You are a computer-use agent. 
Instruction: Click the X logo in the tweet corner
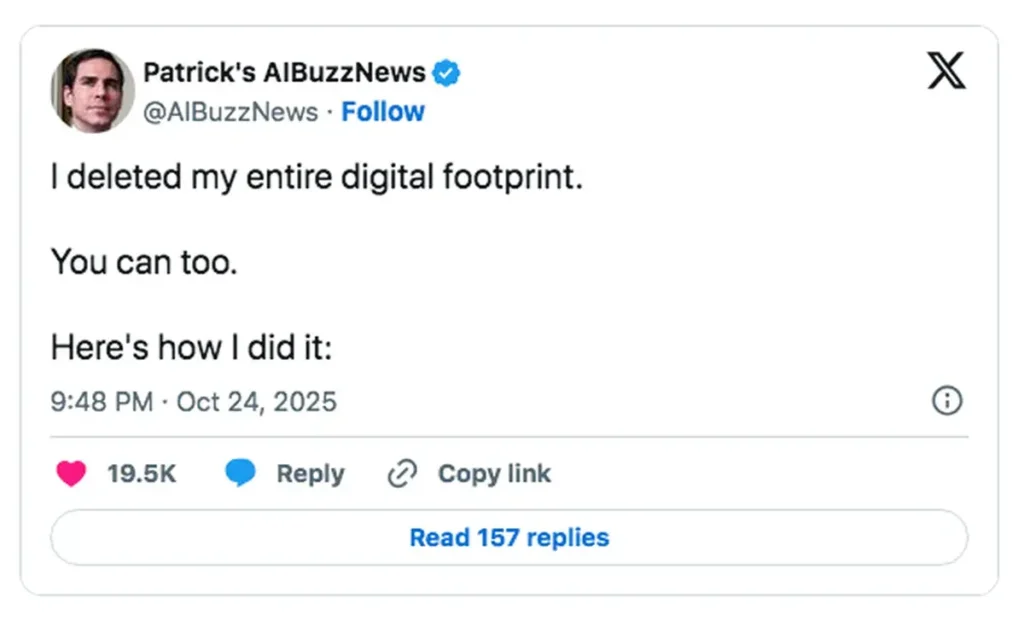pos(946,70)
